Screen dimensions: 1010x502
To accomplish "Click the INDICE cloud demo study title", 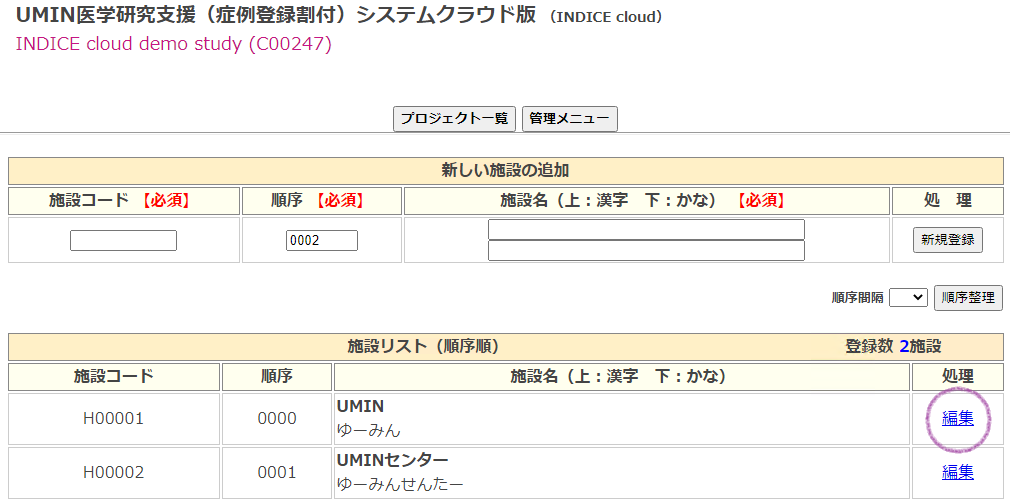I will pyautogui.click(x=173, y=45).
